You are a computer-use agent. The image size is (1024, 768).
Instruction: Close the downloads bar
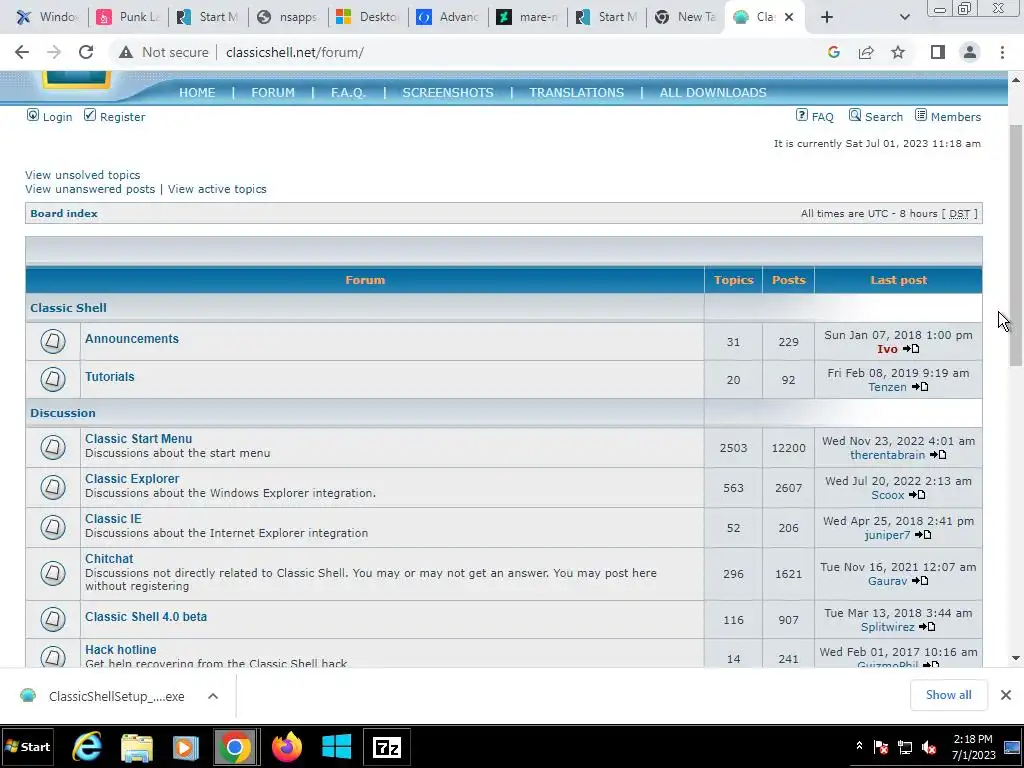[1006, 695]
